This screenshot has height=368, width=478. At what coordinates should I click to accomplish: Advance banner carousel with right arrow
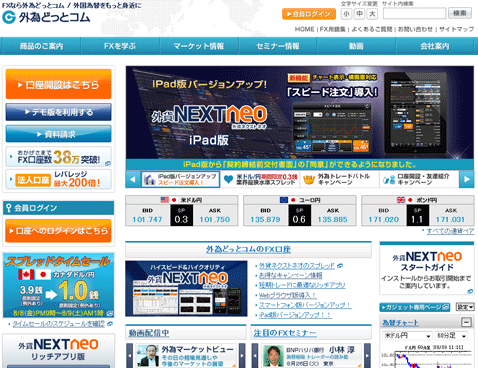coord(467,179)
